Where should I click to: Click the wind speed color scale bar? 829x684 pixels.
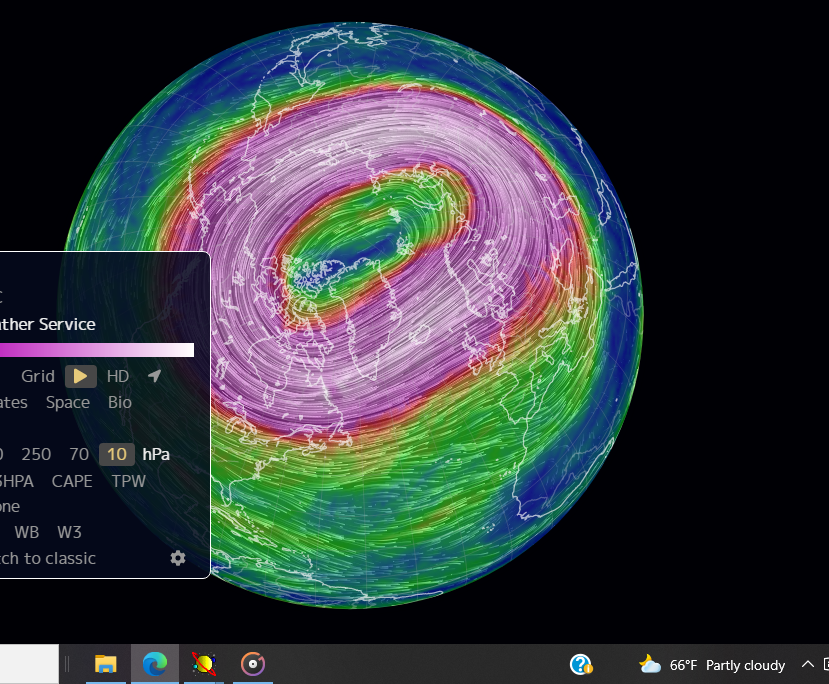[97, 350]
